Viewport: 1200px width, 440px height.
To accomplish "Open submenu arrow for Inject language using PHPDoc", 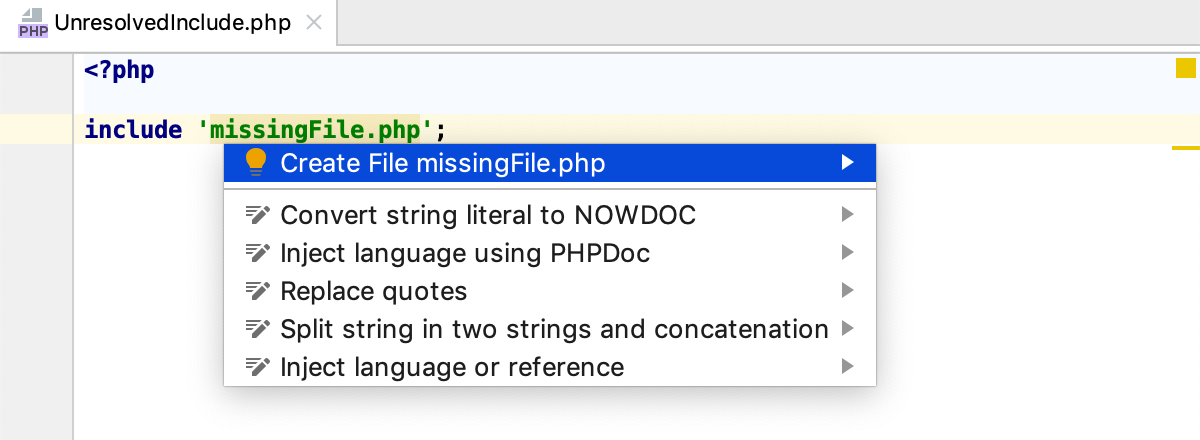I will 848,253.
